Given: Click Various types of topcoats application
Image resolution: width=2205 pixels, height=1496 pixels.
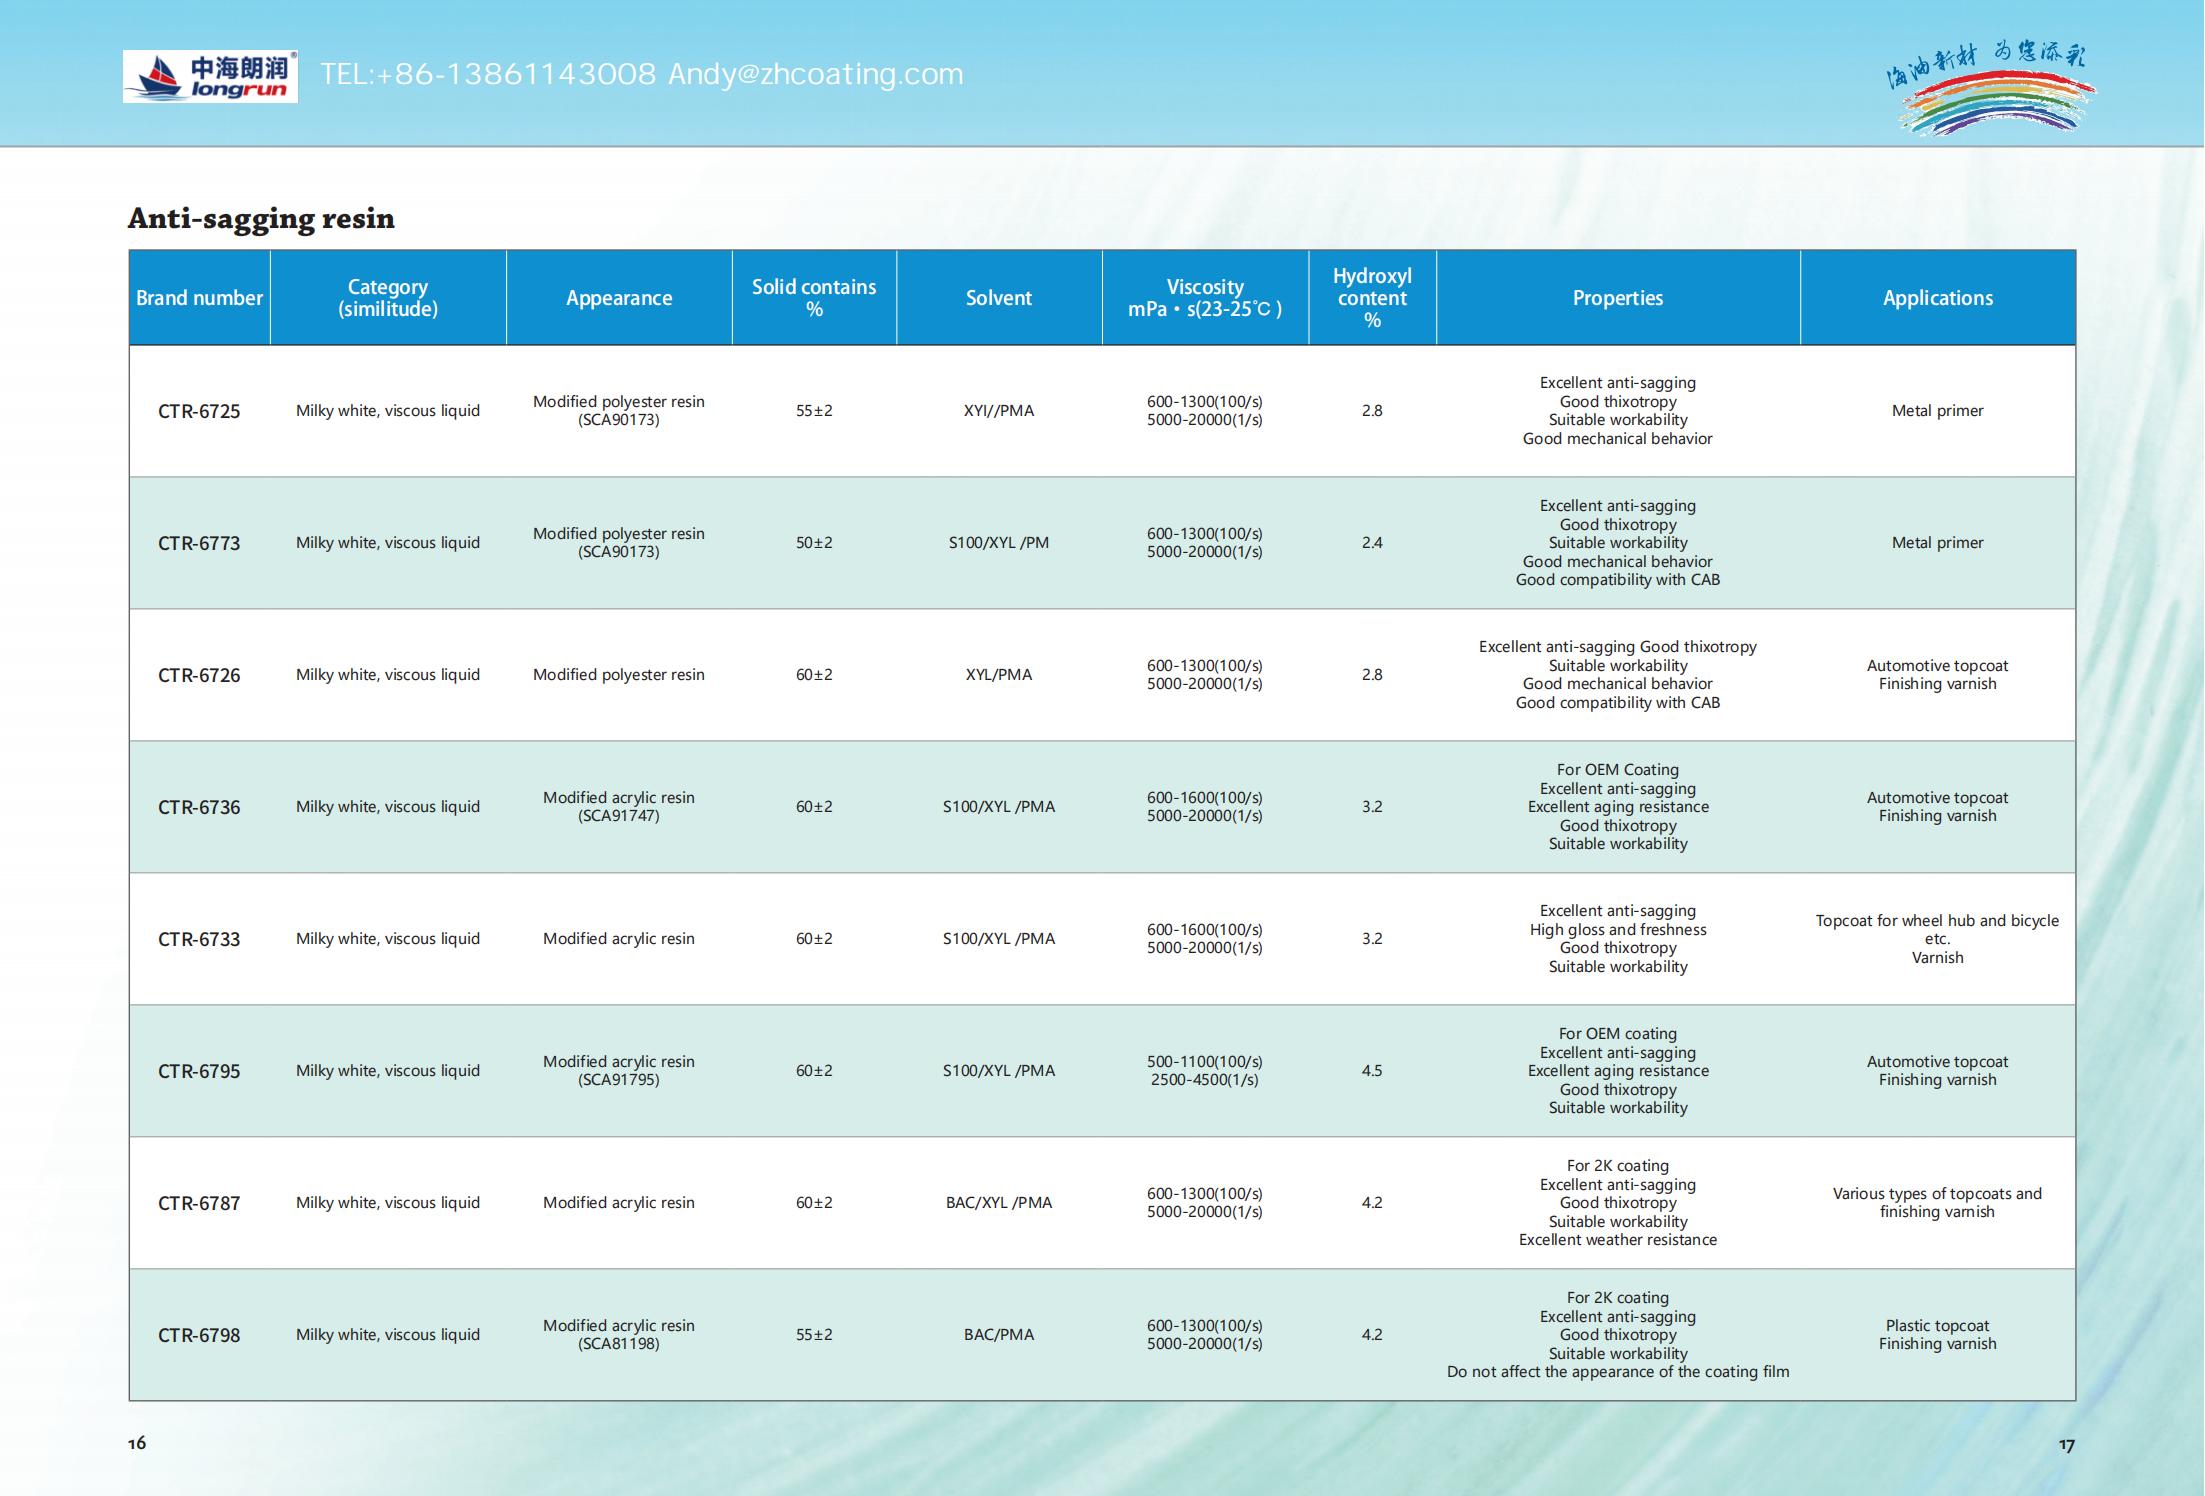Looking at the screenshot, I should tap(1938, 1203).
